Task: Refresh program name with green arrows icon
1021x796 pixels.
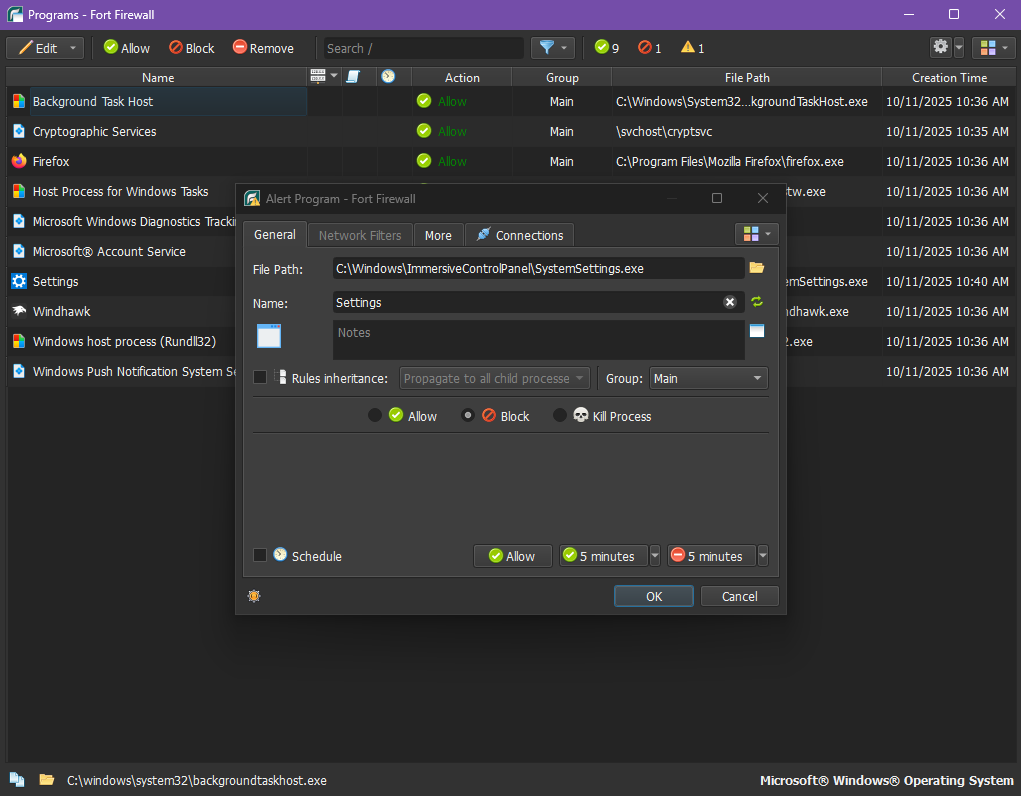Action: point(757,302)
